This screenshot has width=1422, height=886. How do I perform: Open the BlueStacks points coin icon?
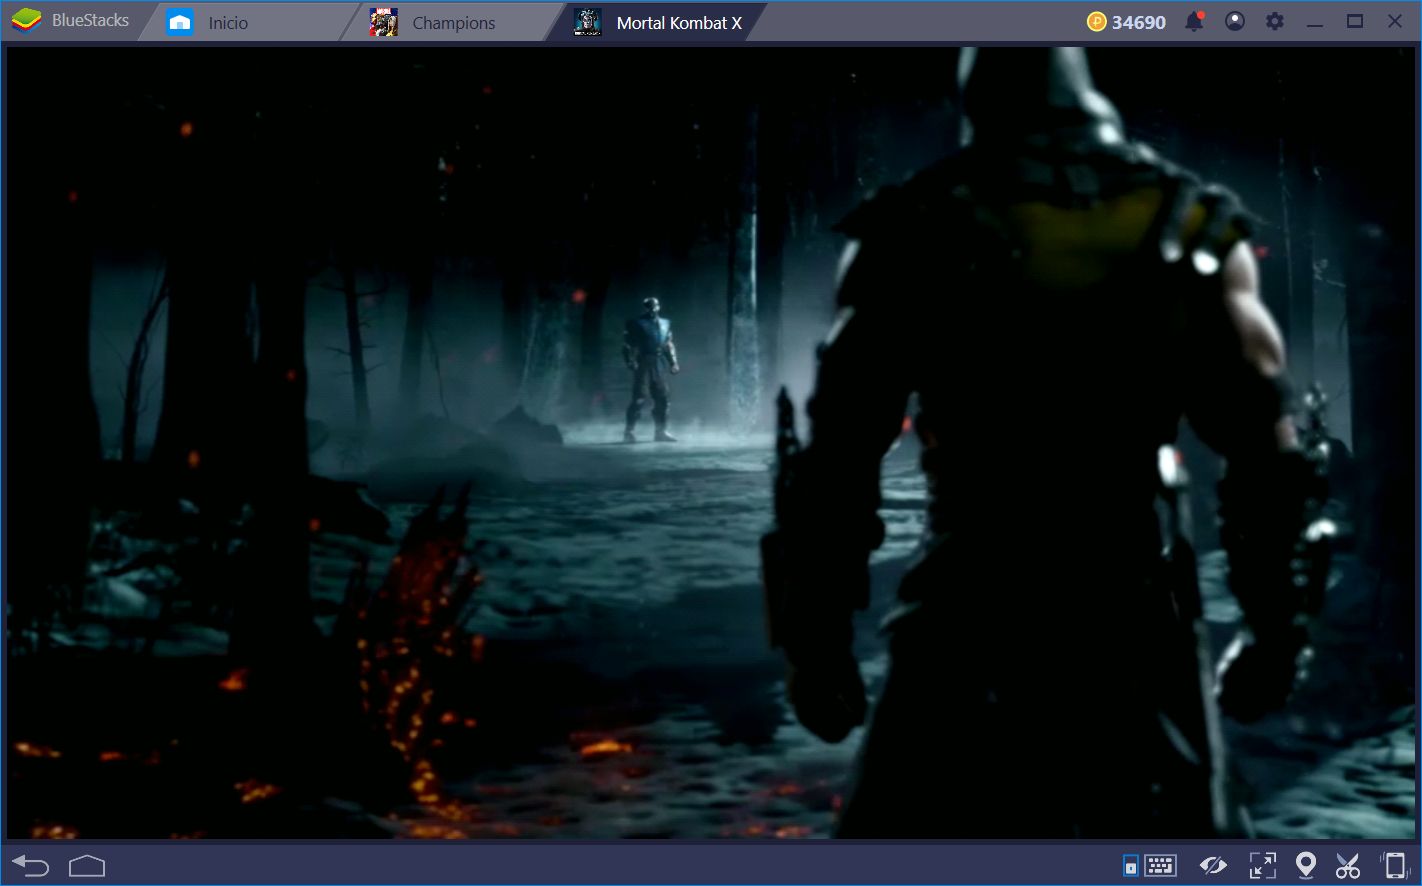tap(1097, 22)
